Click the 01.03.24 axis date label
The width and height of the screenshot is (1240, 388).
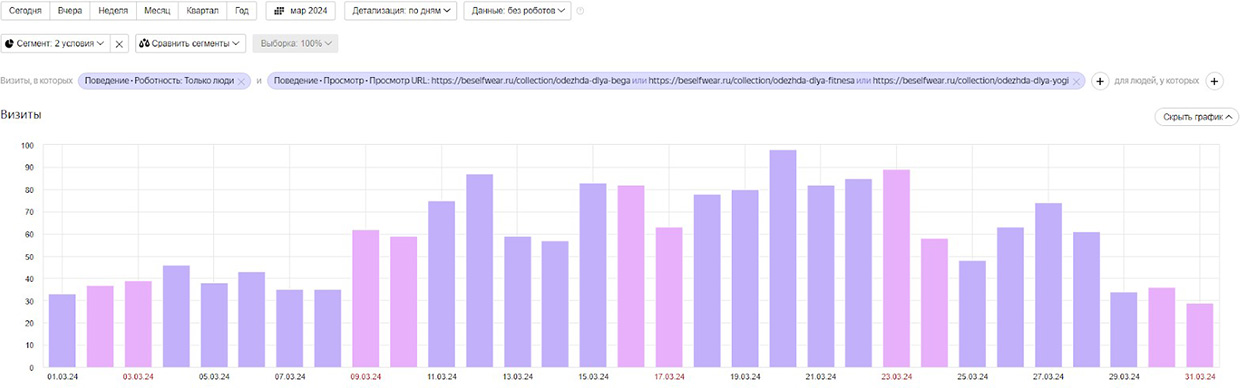pyautogui.click(x=62, y=378)
